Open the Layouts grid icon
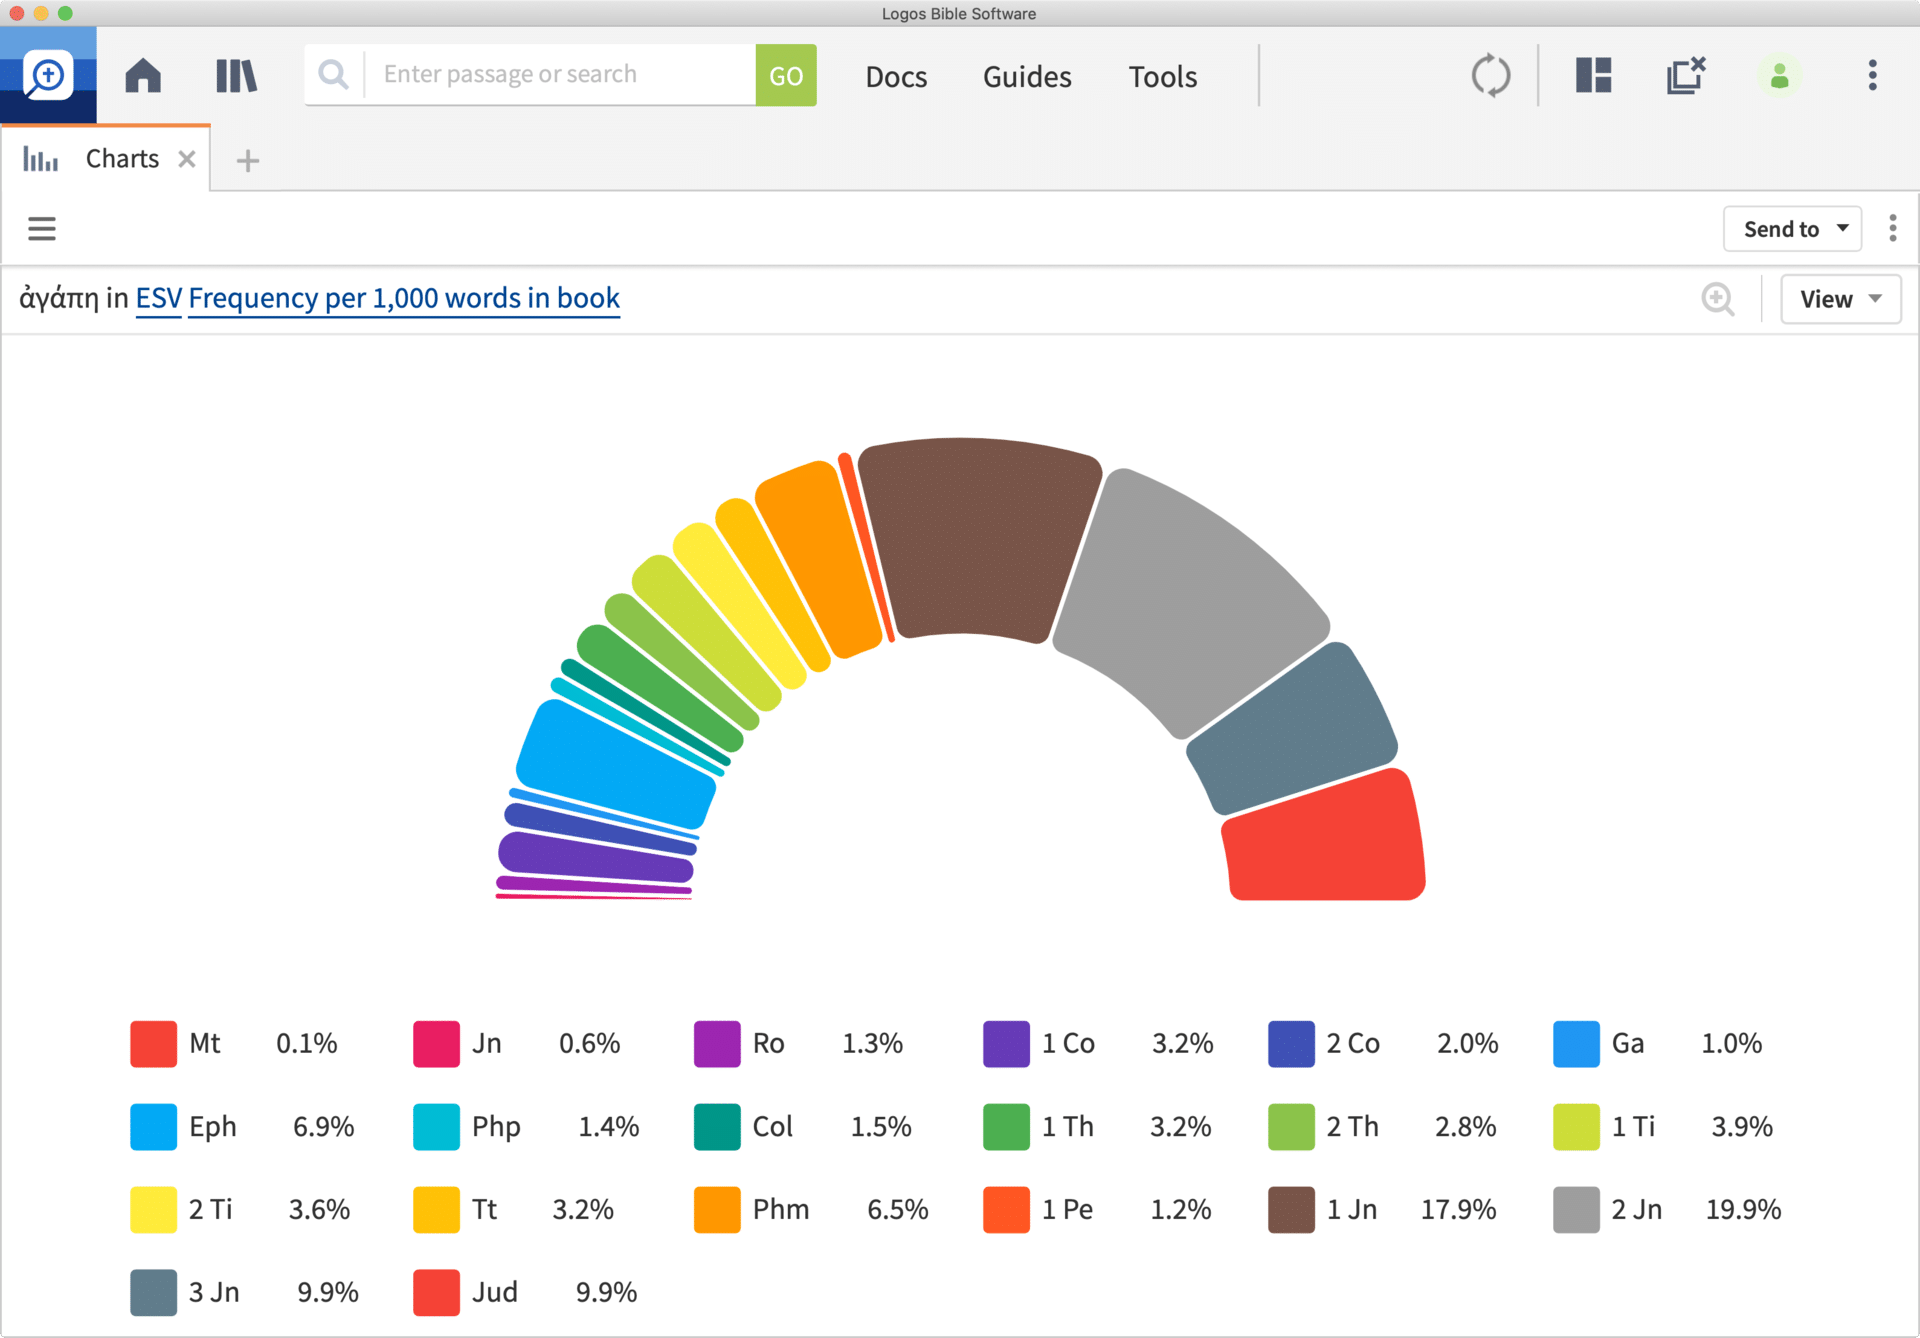 [x=1594, y=75]
